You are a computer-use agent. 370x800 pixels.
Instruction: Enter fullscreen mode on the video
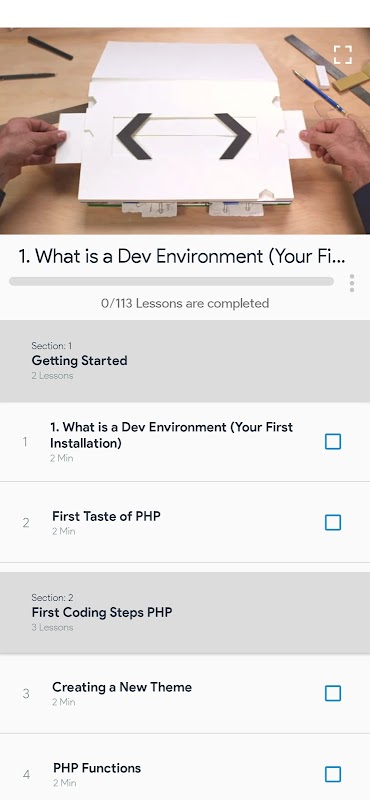(x=343, y=55)
